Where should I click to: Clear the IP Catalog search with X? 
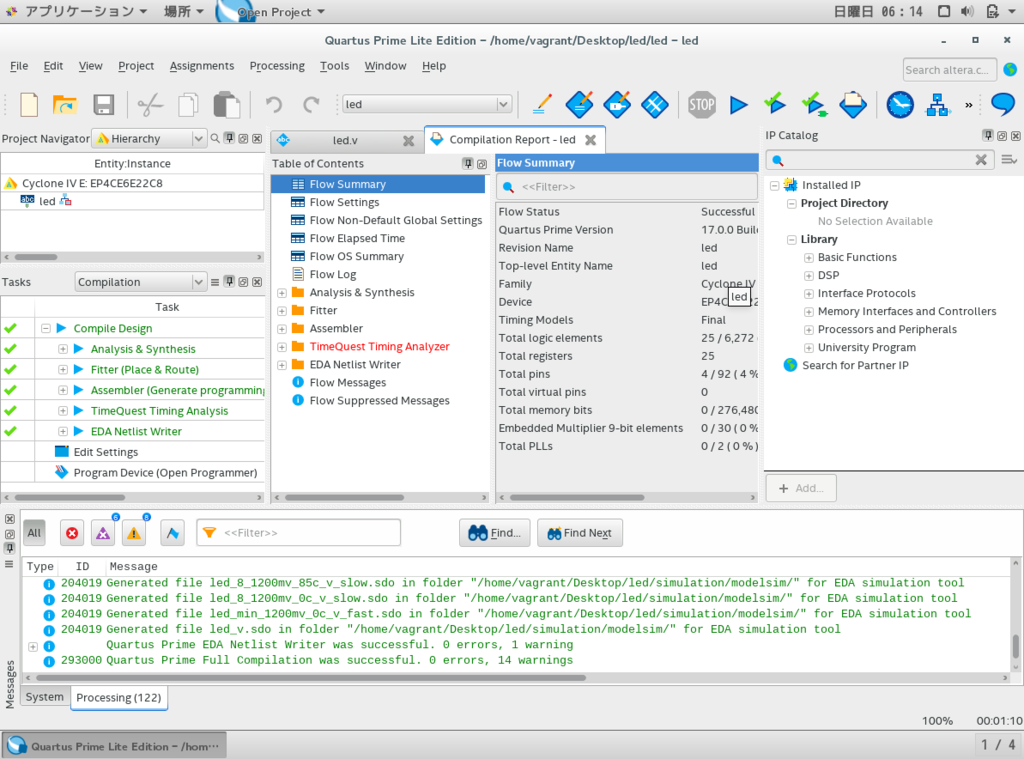pos(981,160)
